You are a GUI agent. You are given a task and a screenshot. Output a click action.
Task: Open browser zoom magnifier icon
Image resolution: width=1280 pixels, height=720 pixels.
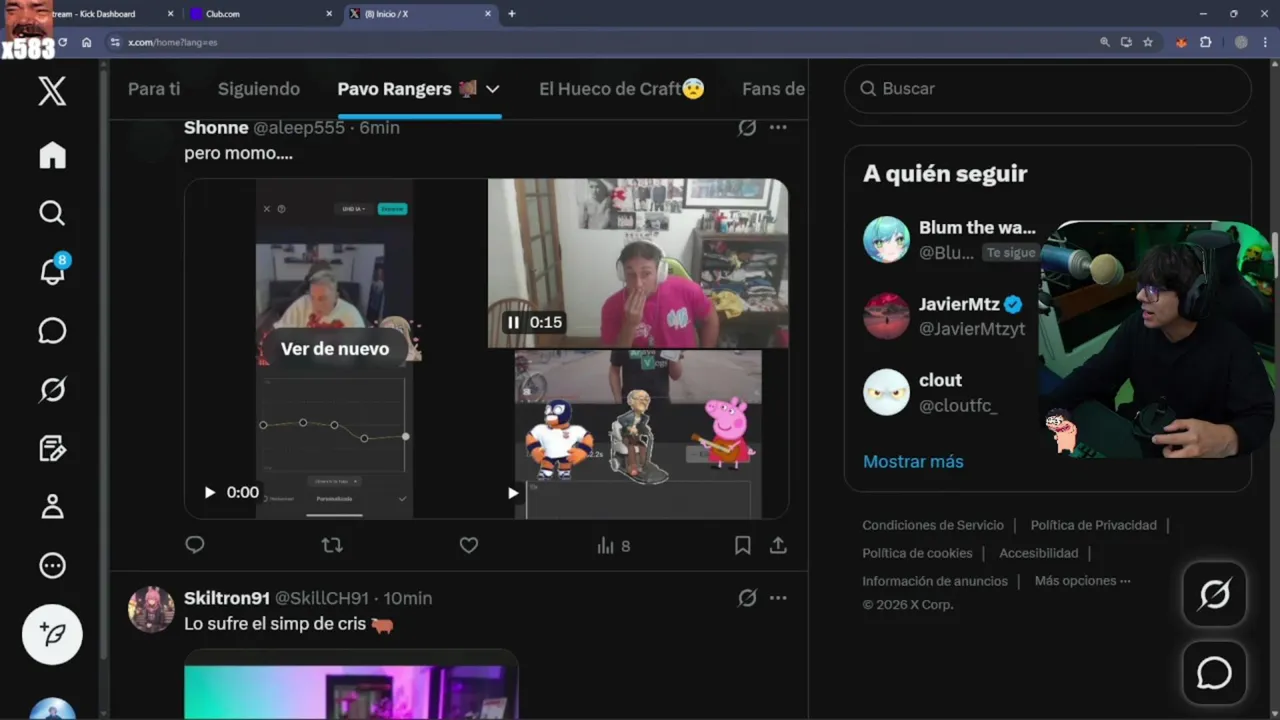[1104, 42]
